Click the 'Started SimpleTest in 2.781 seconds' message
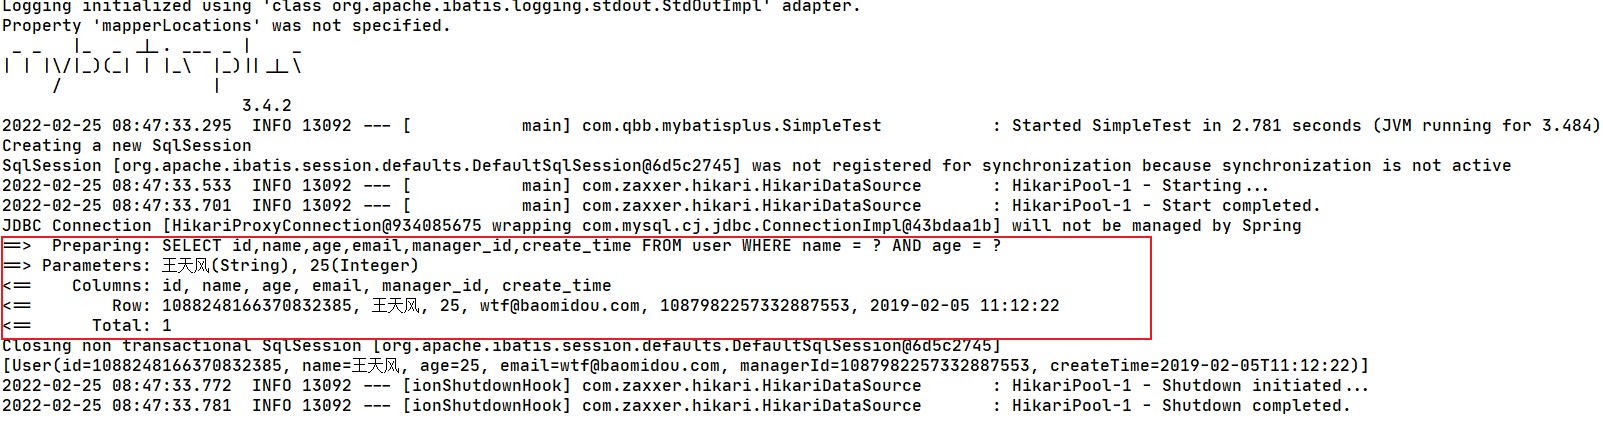Image resolution: width=1603 pixels, height=435 pixels. coord(1186,126)
